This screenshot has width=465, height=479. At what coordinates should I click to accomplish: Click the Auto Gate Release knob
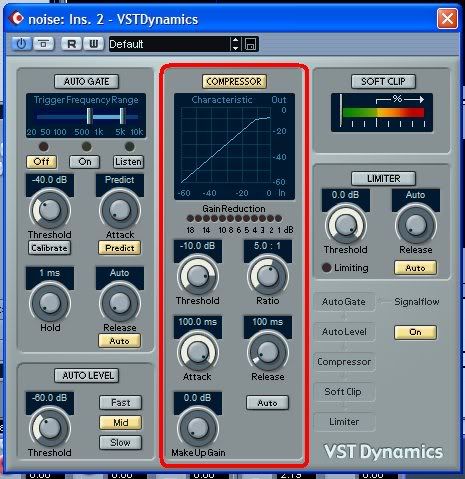tap(120, 303)
